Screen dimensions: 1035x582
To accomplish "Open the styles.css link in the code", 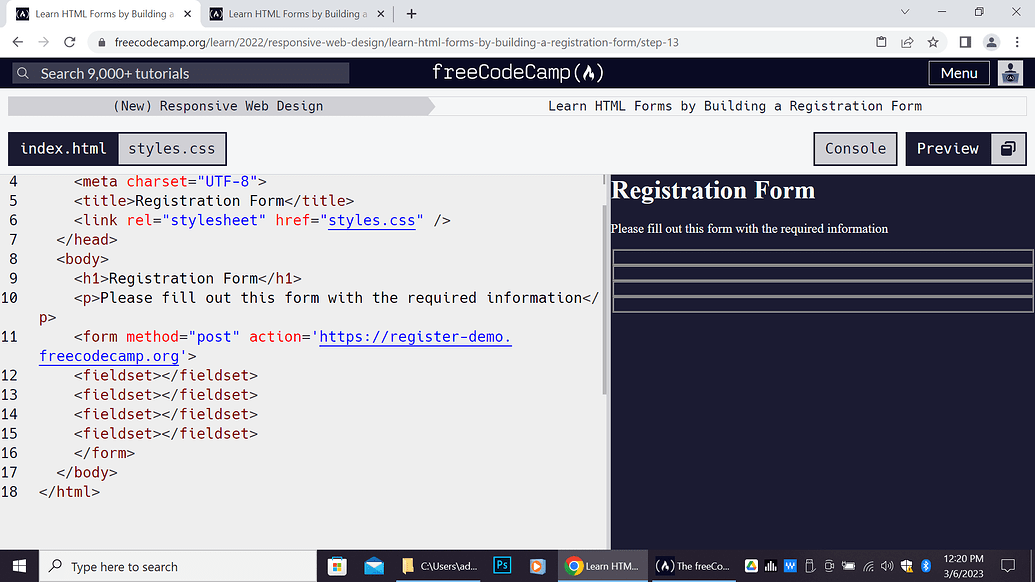I will [371, 220].
